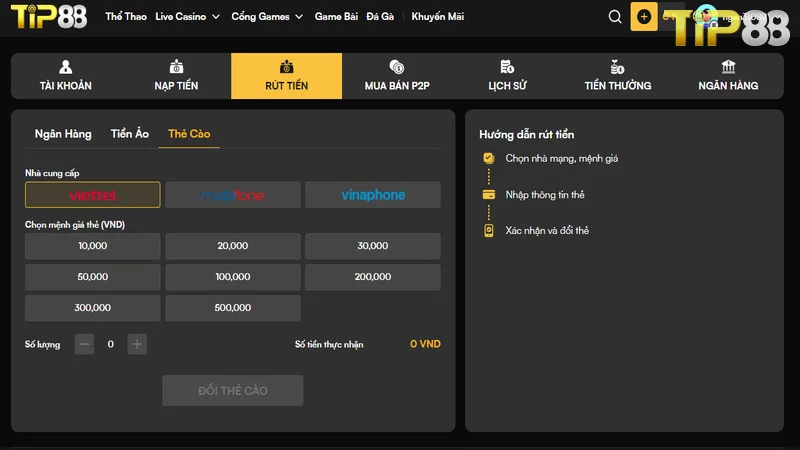Click the yellow plus deposit icon
This screenshot has width=800, height=450.
[x=643, y=17]
